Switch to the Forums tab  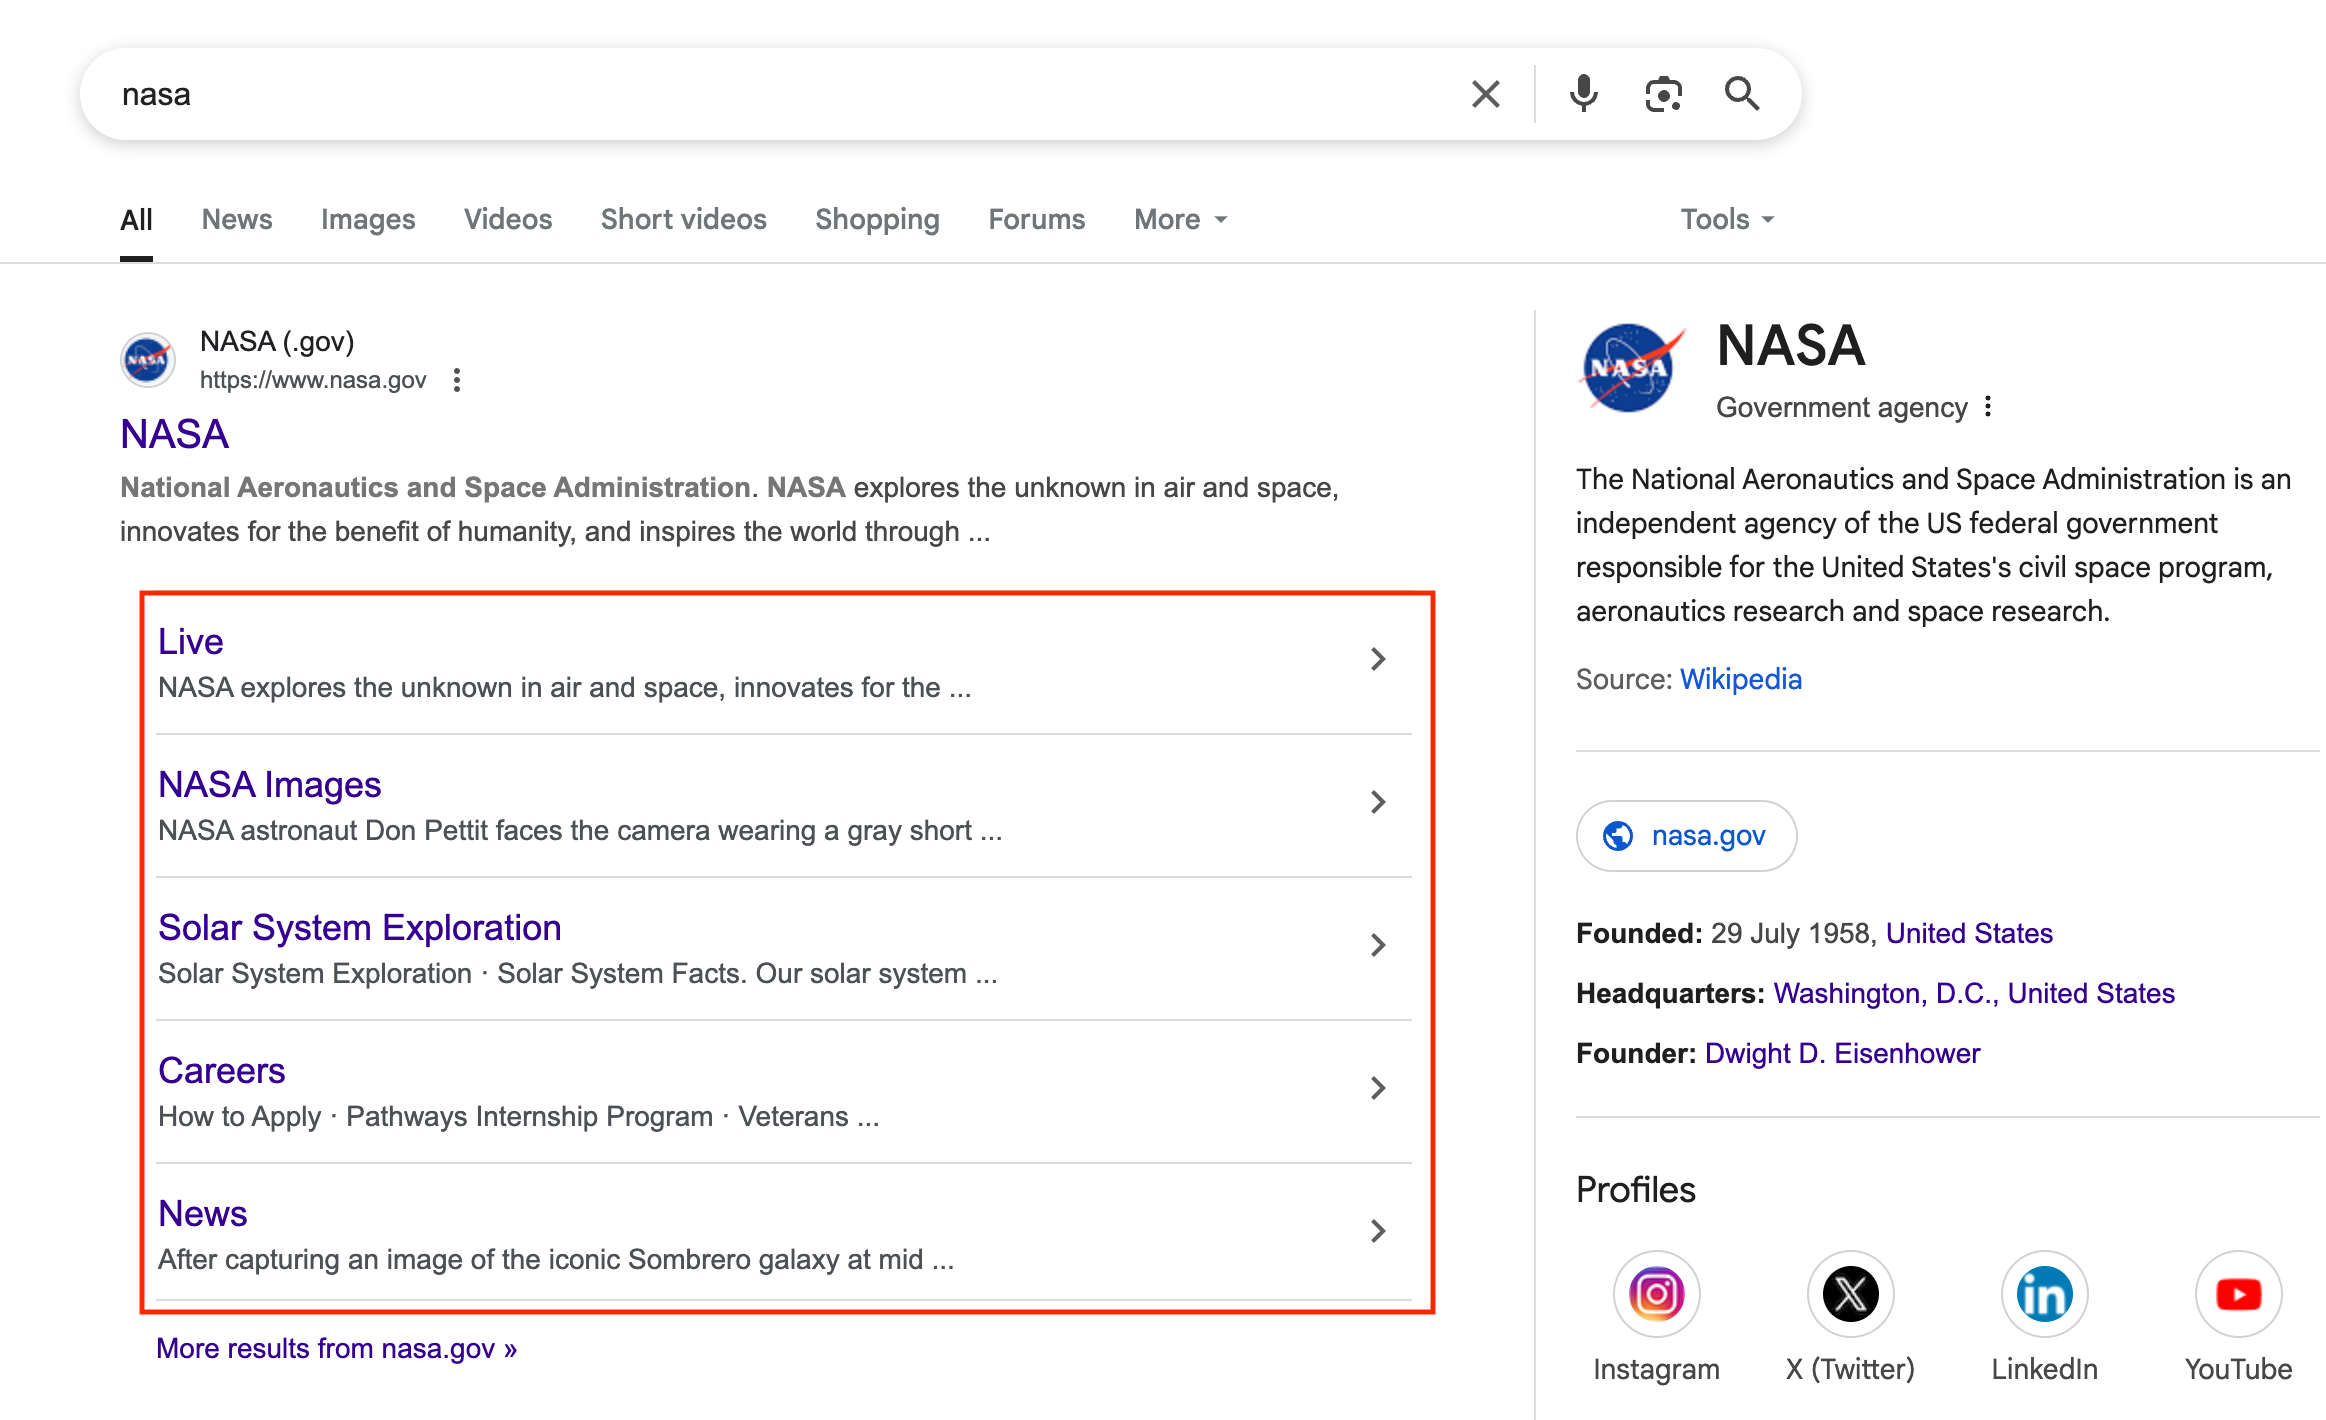1037,219
